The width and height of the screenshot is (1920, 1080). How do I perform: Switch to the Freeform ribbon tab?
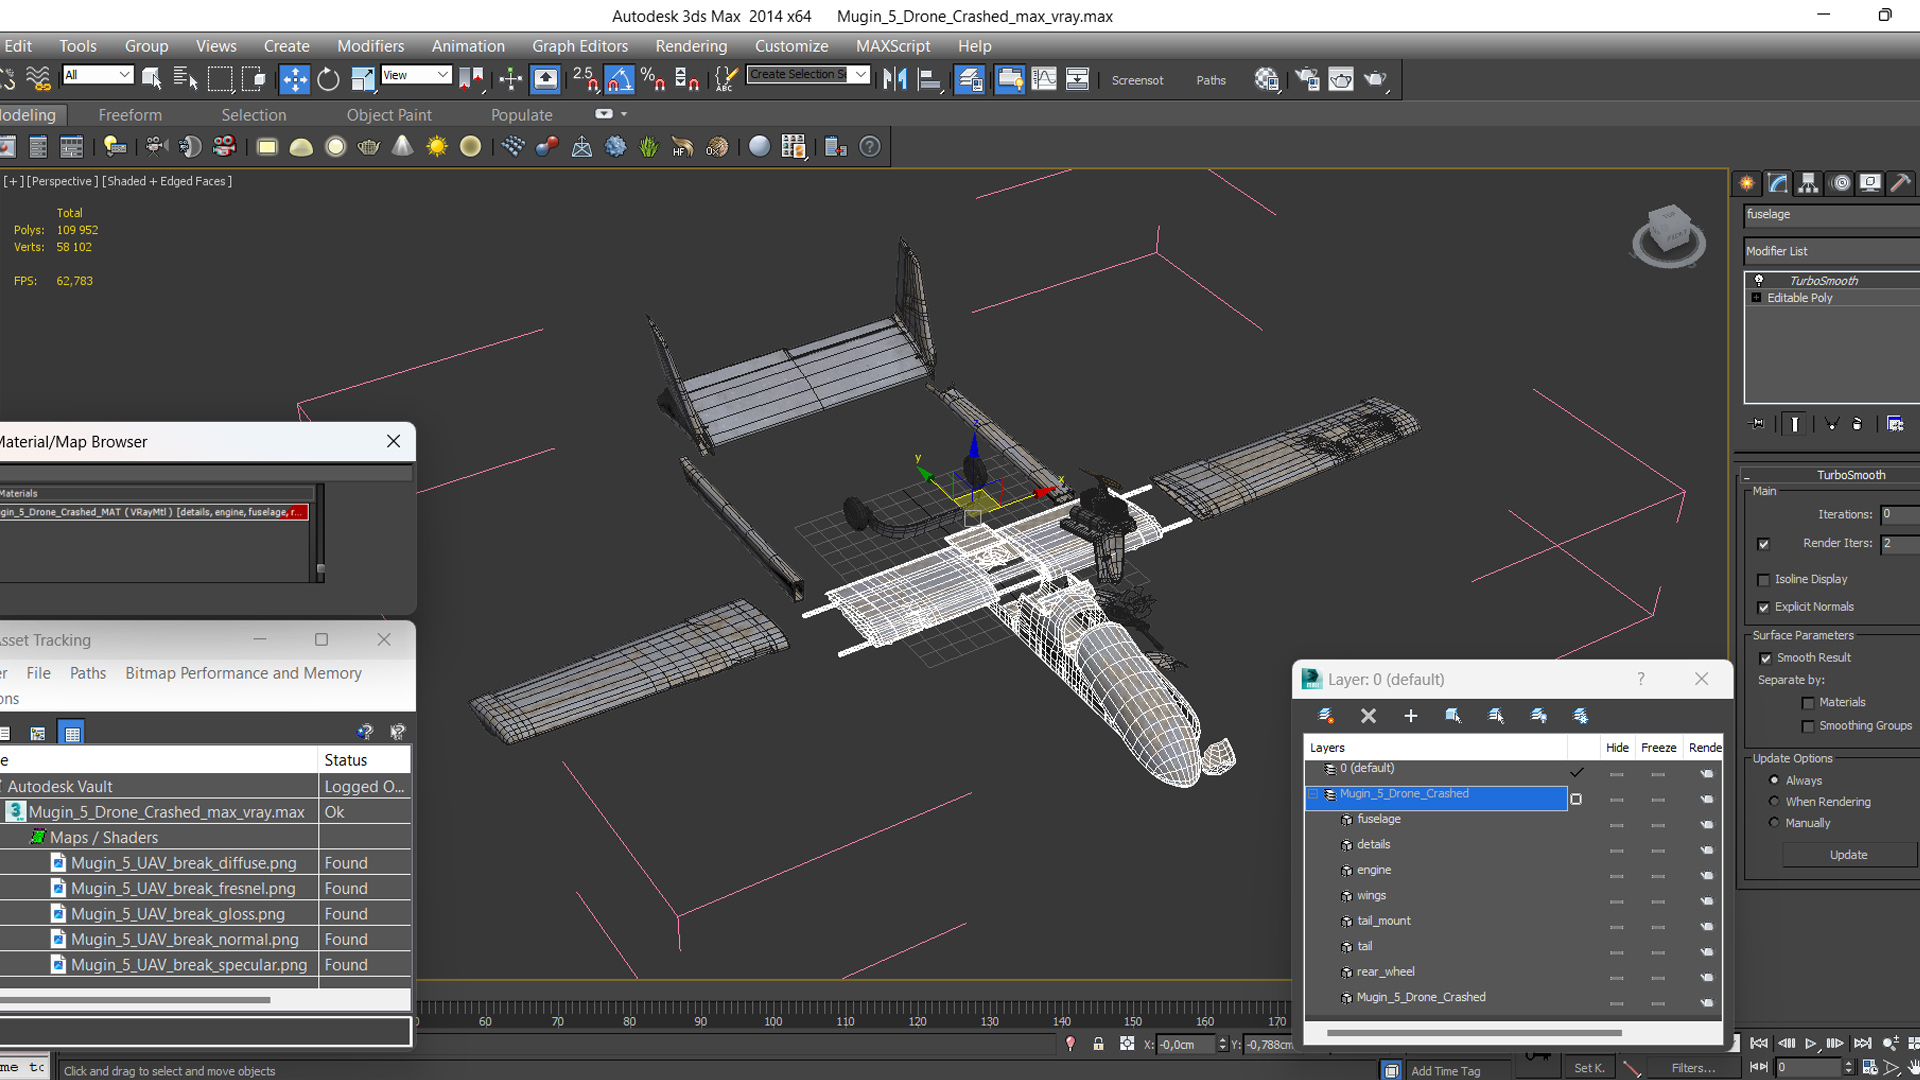(130, 115)
